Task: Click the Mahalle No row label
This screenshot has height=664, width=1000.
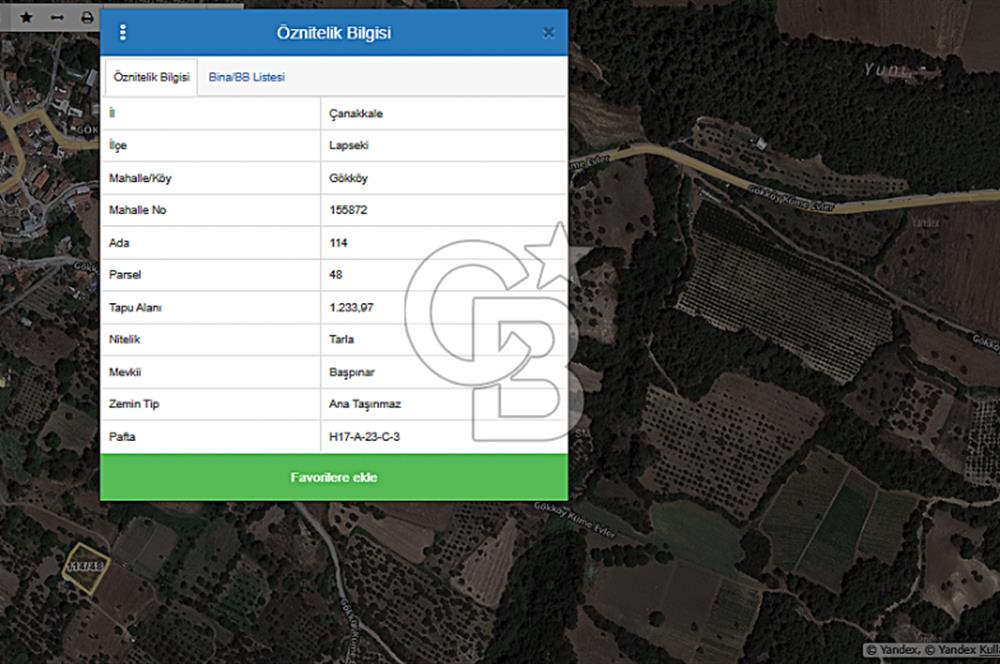Action: [137, 210]
